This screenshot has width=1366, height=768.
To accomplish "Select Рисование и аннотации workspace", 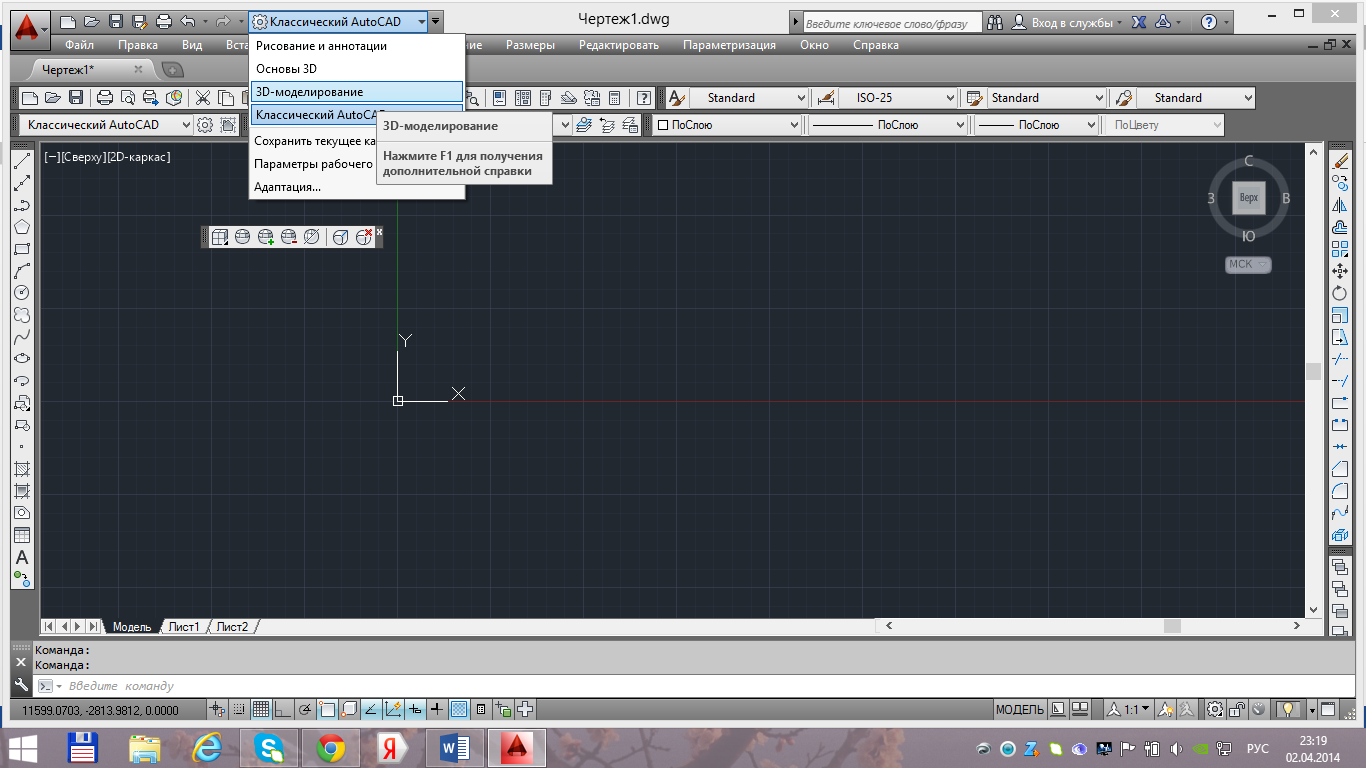I will (x=357, y=46).
